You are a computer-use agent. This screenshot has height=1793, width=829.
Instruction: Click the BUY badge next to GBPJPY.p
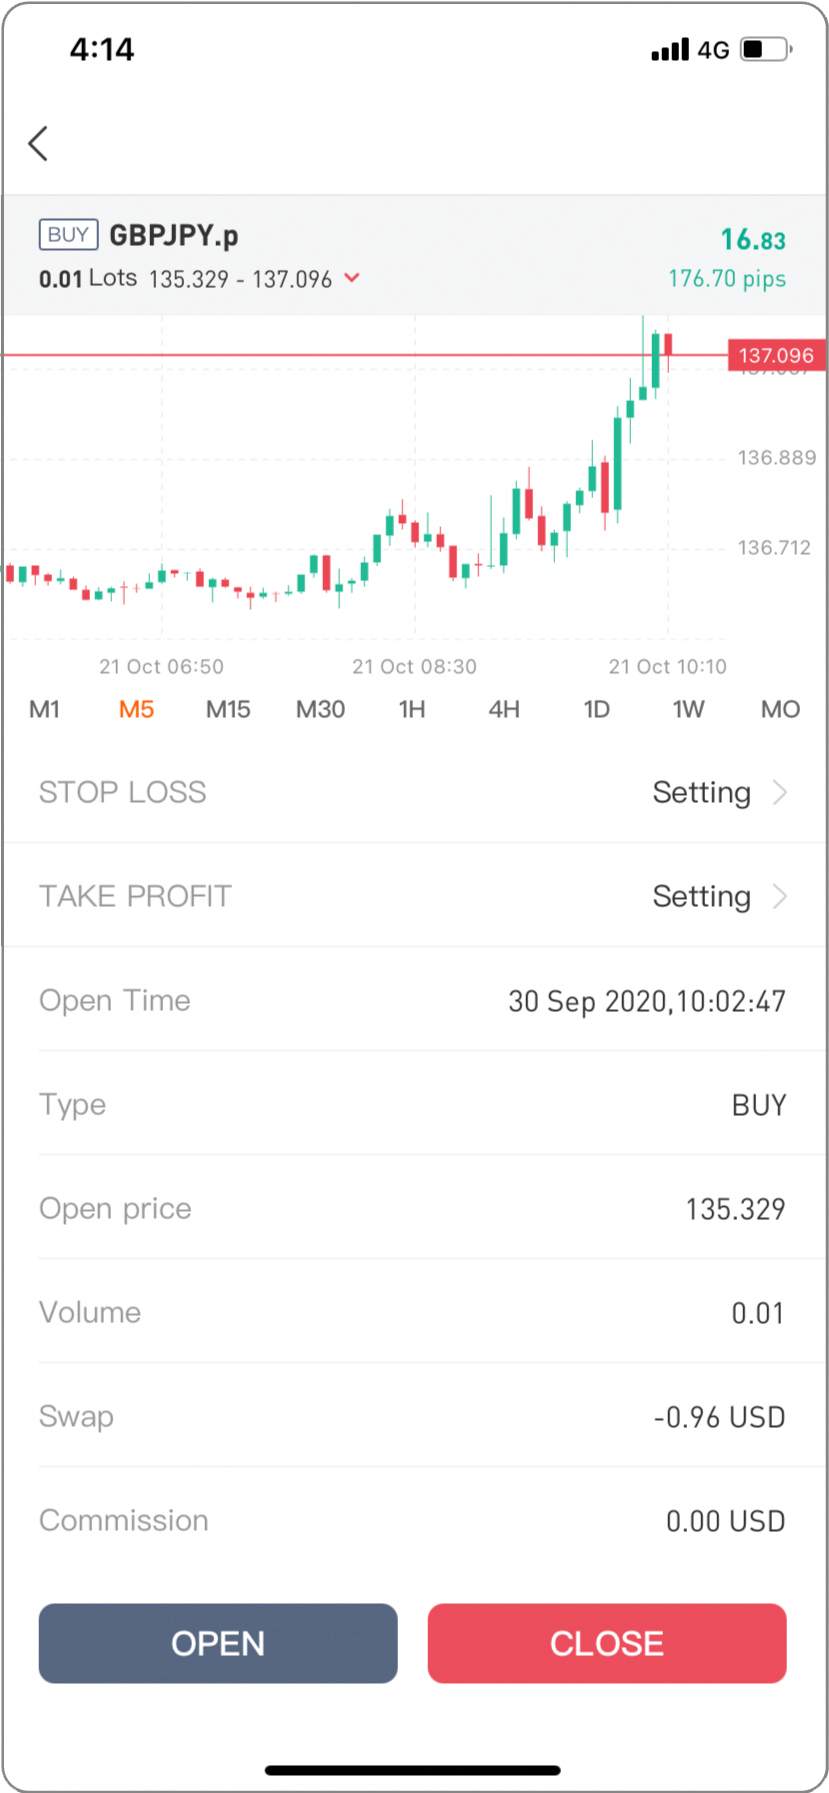(68, 234)
